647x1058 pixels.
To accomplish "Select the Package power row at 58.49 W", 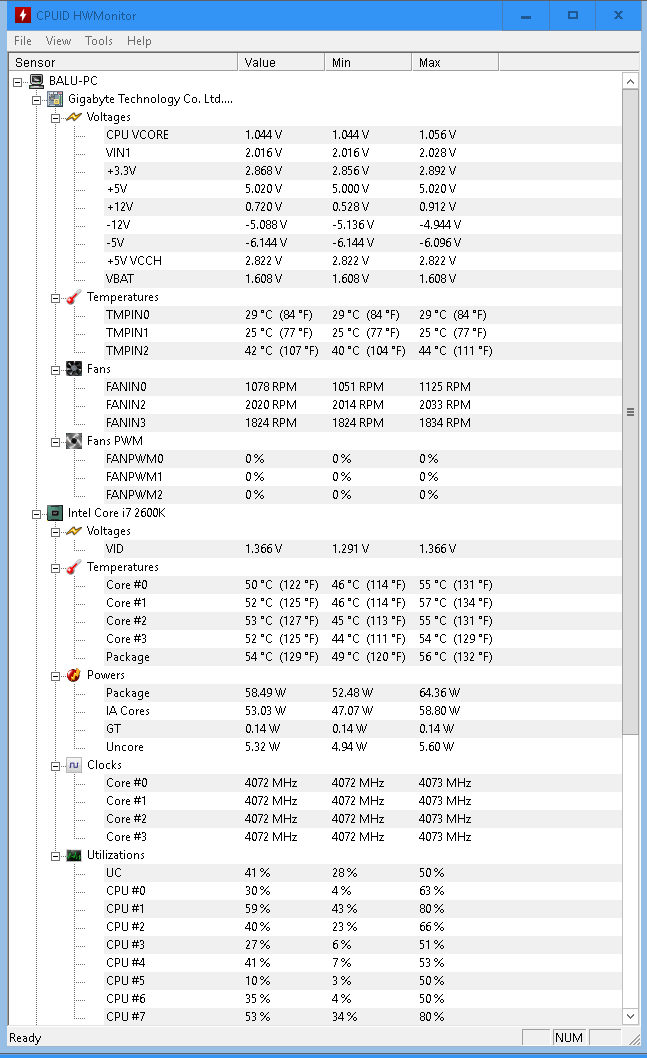I will pos(362,693).
